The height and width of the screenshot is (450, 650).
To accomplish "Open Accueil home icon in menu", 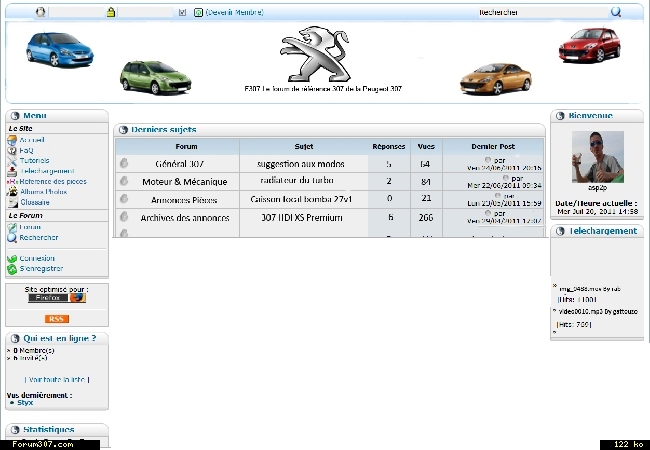I will [x=12, y=140].
